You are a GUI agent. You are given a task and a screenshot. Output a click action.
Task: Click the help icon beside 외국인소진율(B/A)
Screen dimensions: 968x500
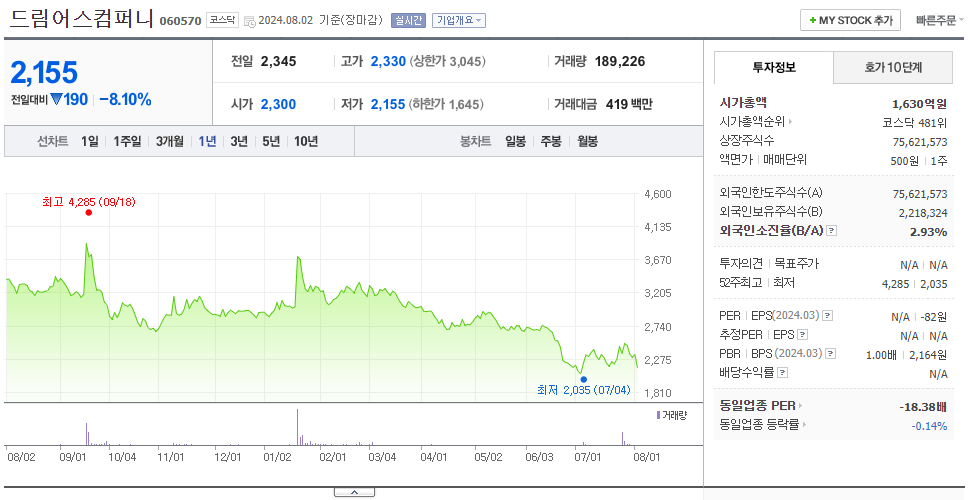click(832, 231)
